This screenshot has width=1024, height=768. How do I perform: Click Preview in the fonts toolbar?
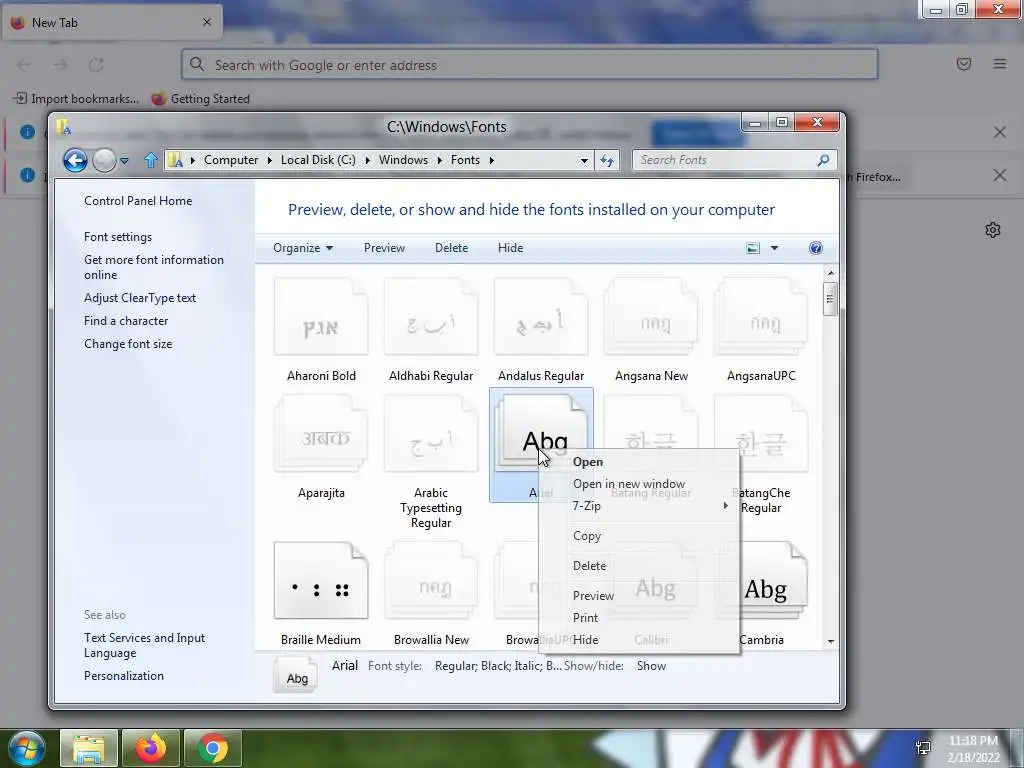click(x=384, y=248)
